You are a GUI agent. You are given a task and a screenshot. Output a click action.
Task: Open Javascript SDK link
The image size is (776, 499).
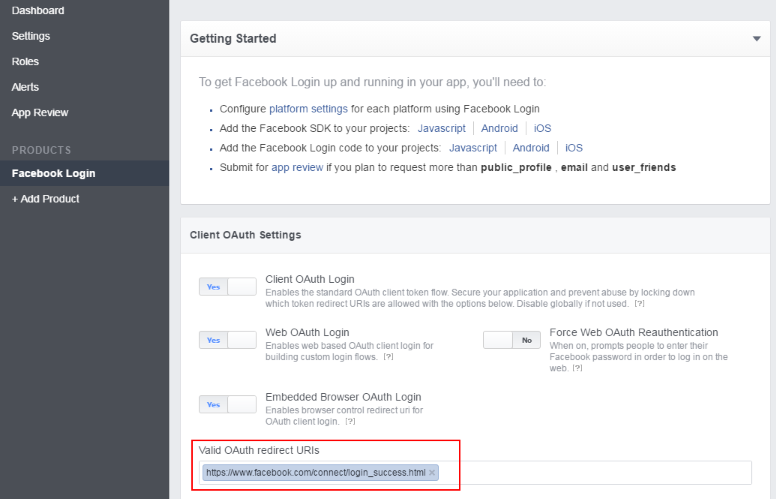[441, 128]
